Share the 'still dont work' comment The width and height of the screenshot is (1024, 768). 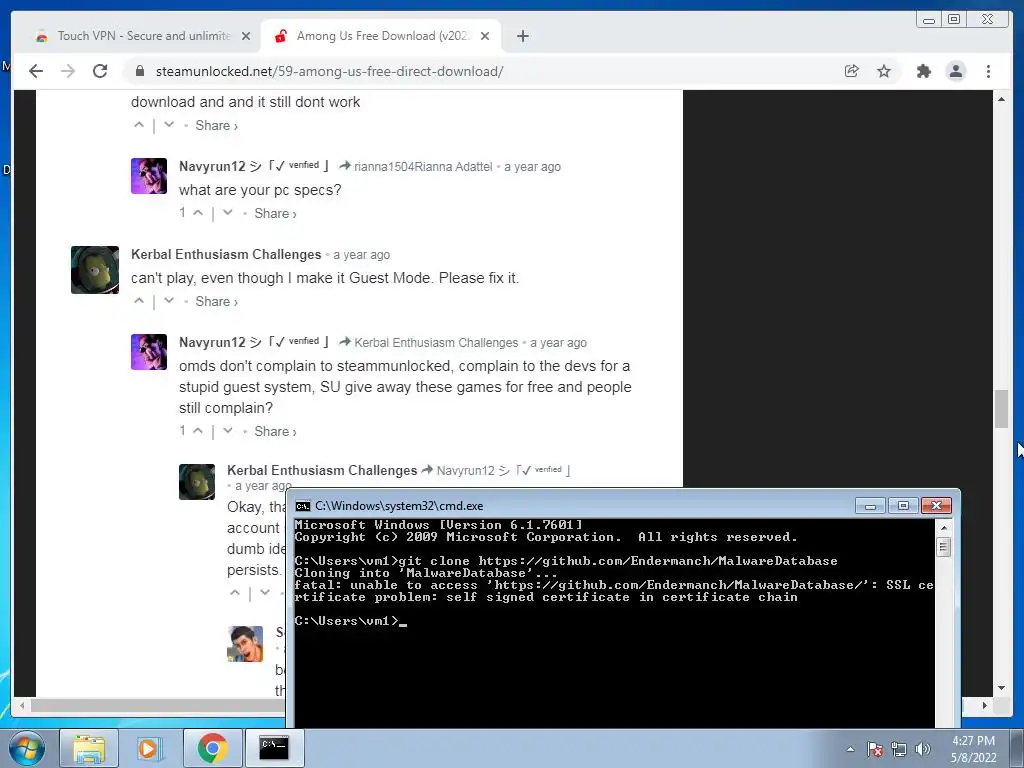click(216, 125)
